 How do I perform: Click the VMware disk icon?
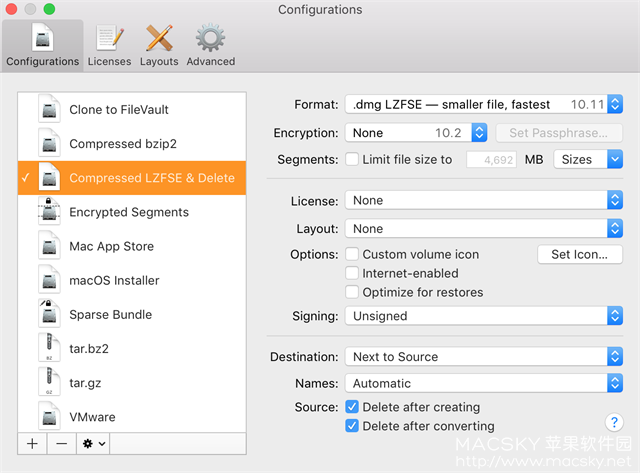click(49, 417)
